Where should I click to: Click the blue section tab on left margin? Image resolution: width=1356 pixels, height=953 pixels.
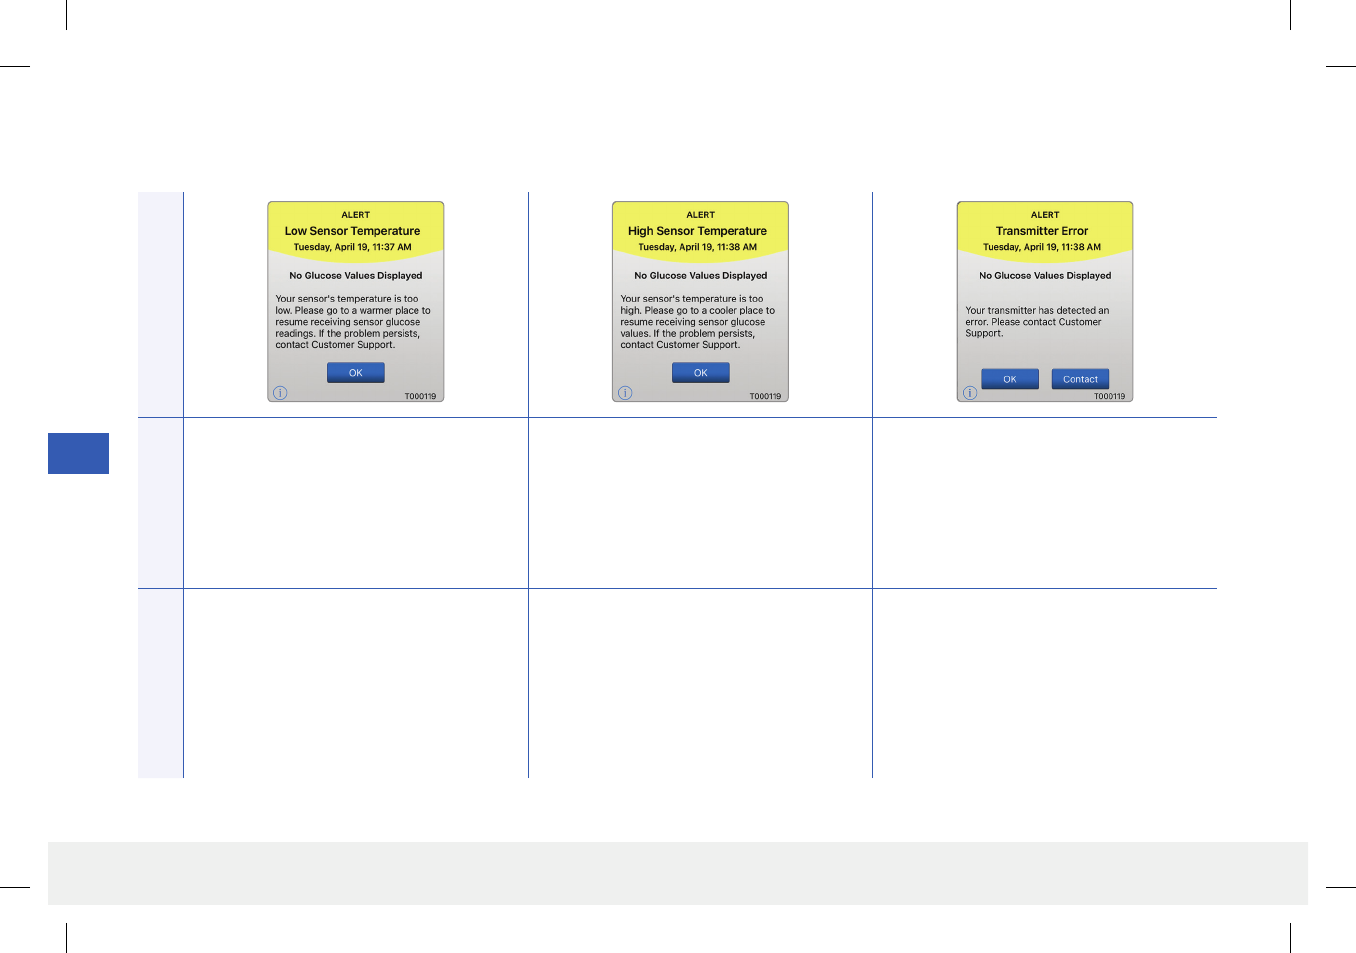[78, 453]
